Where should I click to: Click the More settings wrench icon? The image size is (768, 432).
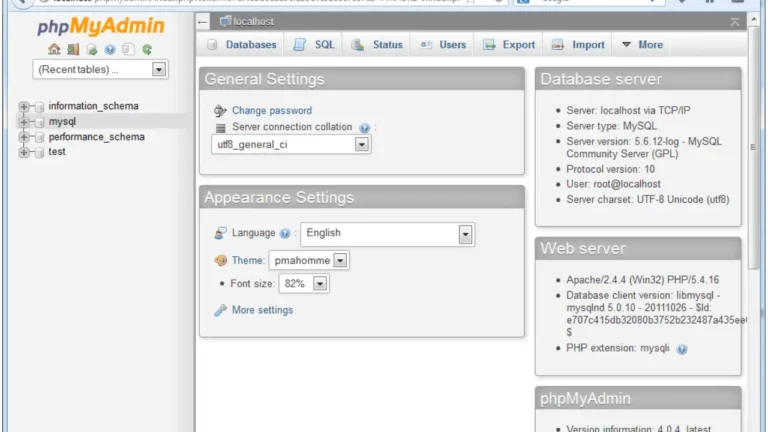coord(220,310)
